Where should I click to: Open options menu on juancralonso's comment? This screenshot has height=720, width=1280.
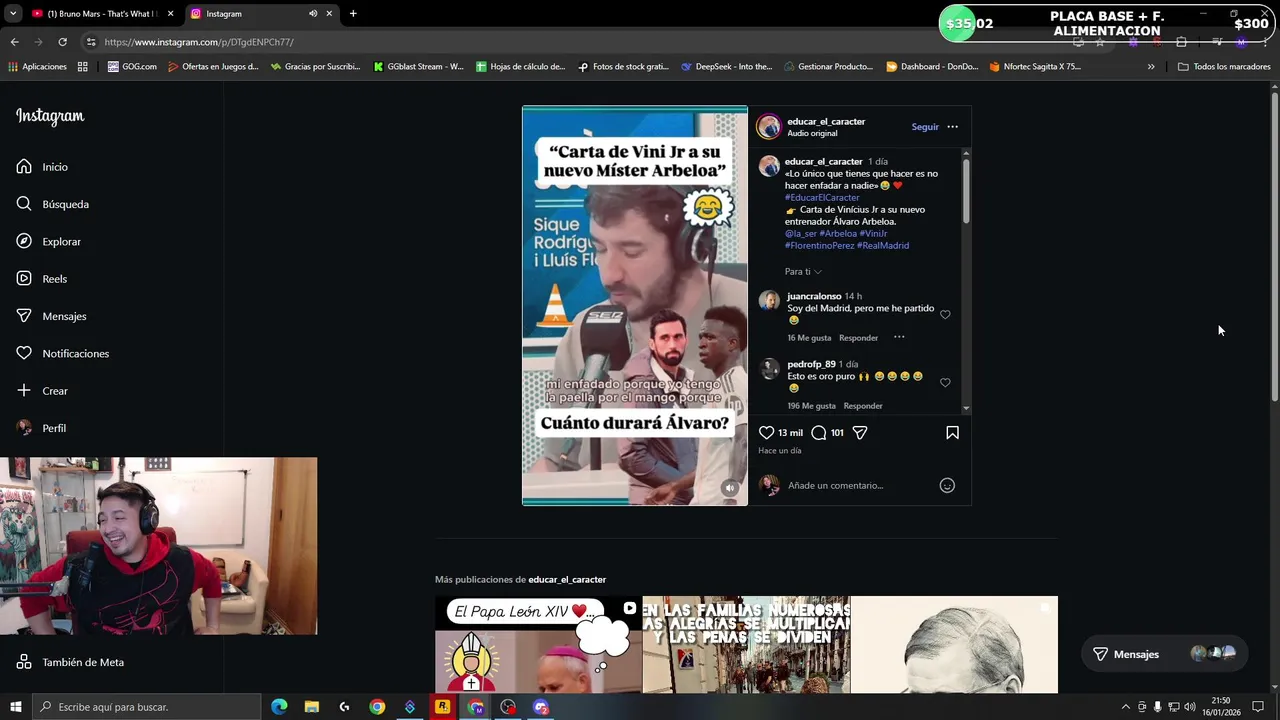(899, 337)
